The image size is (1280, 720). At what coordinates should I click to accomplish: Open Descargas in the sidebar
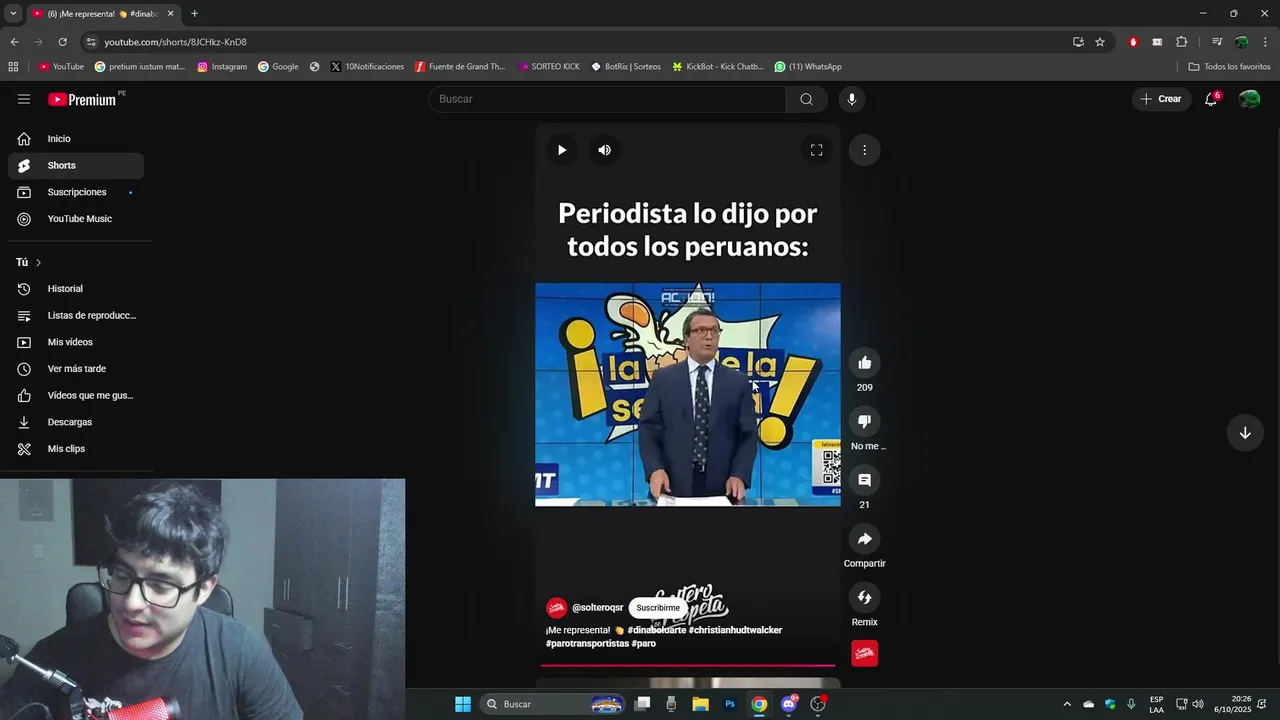point(76,422)
